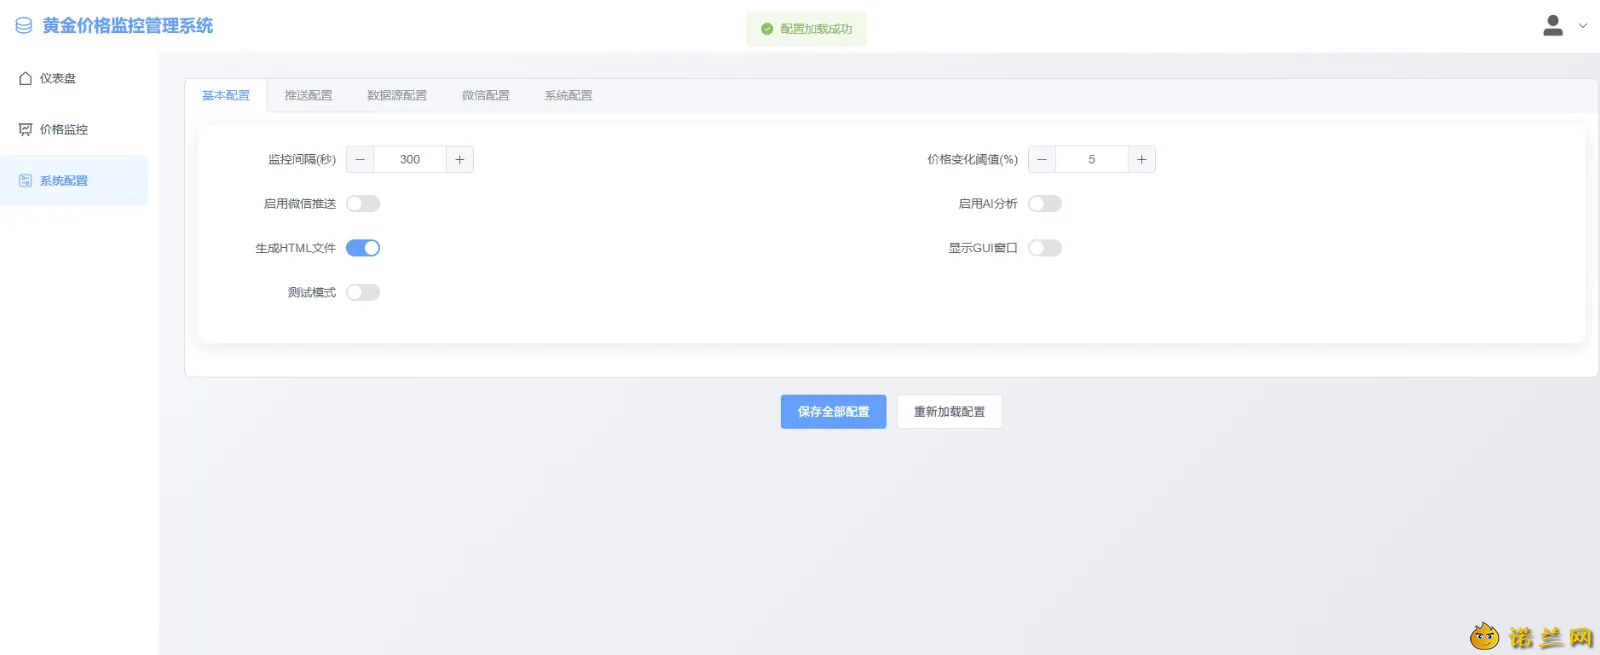Screen dimensions: 1600x655
Task: Toggle the 测试模式 switch
Action: 363,293
